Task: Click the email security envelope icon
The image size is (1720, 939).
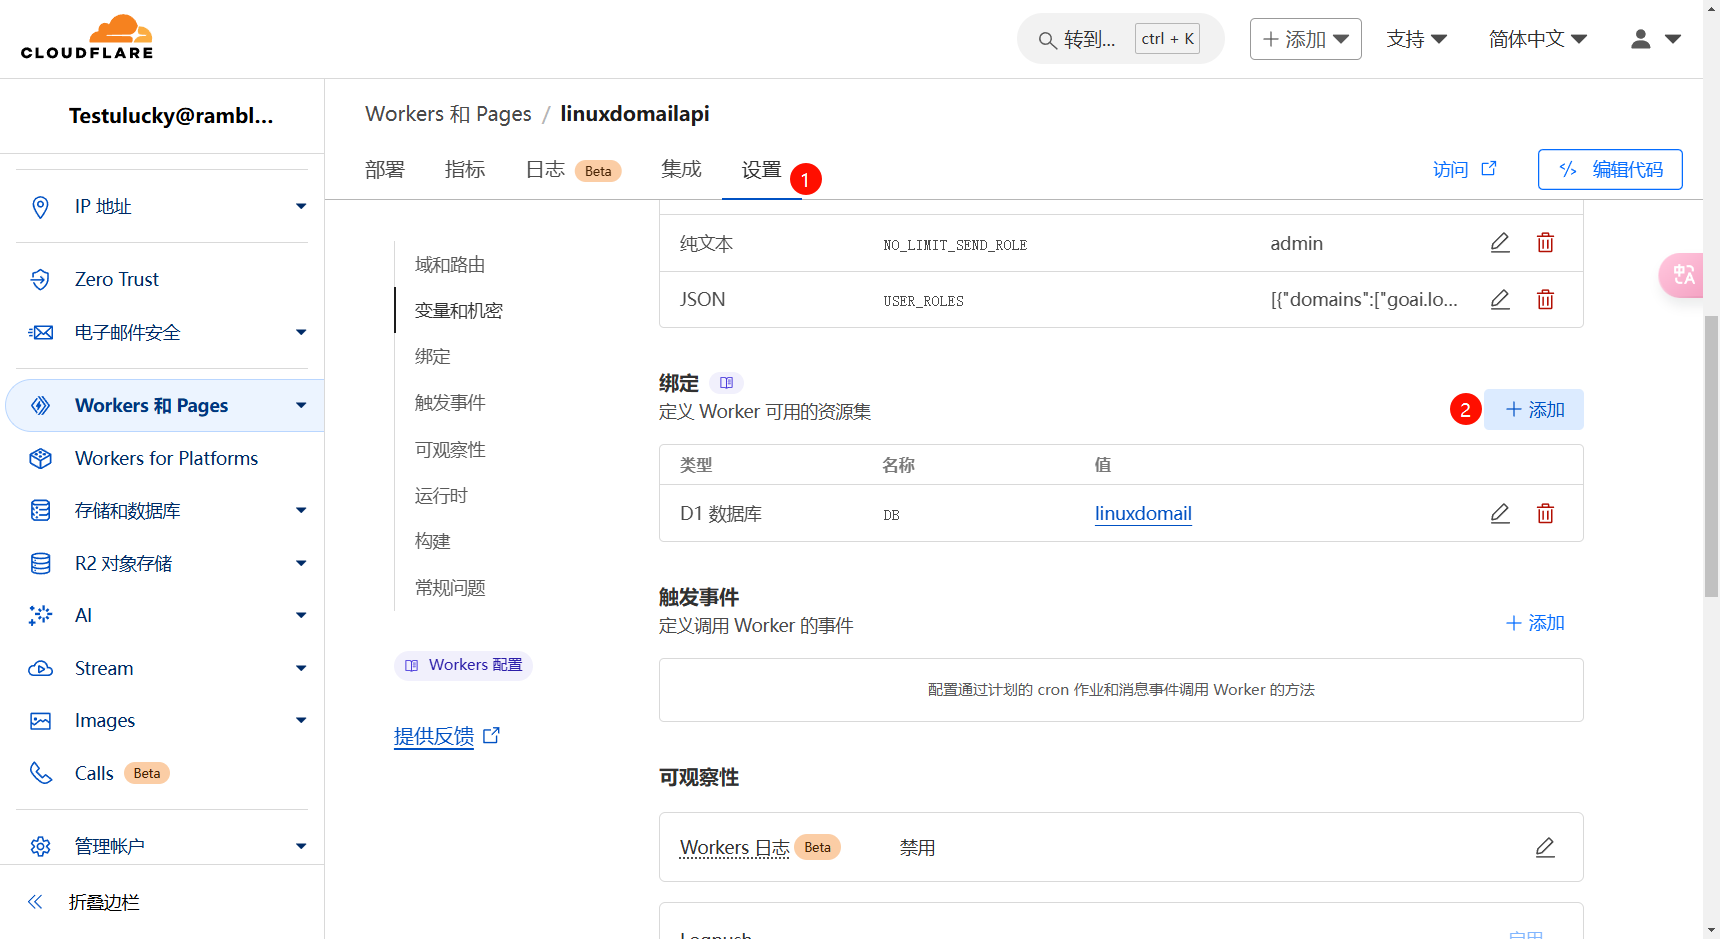Action: [x=40, y=333]
